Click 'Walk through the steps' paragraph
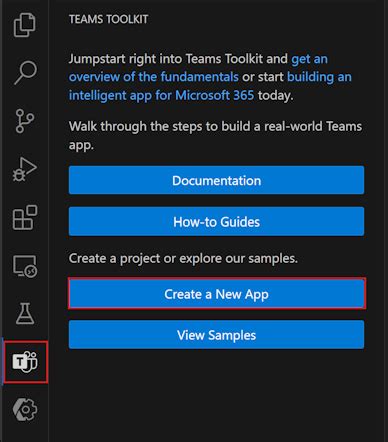Screen dimensions: 388x442 tap(215, 136)
